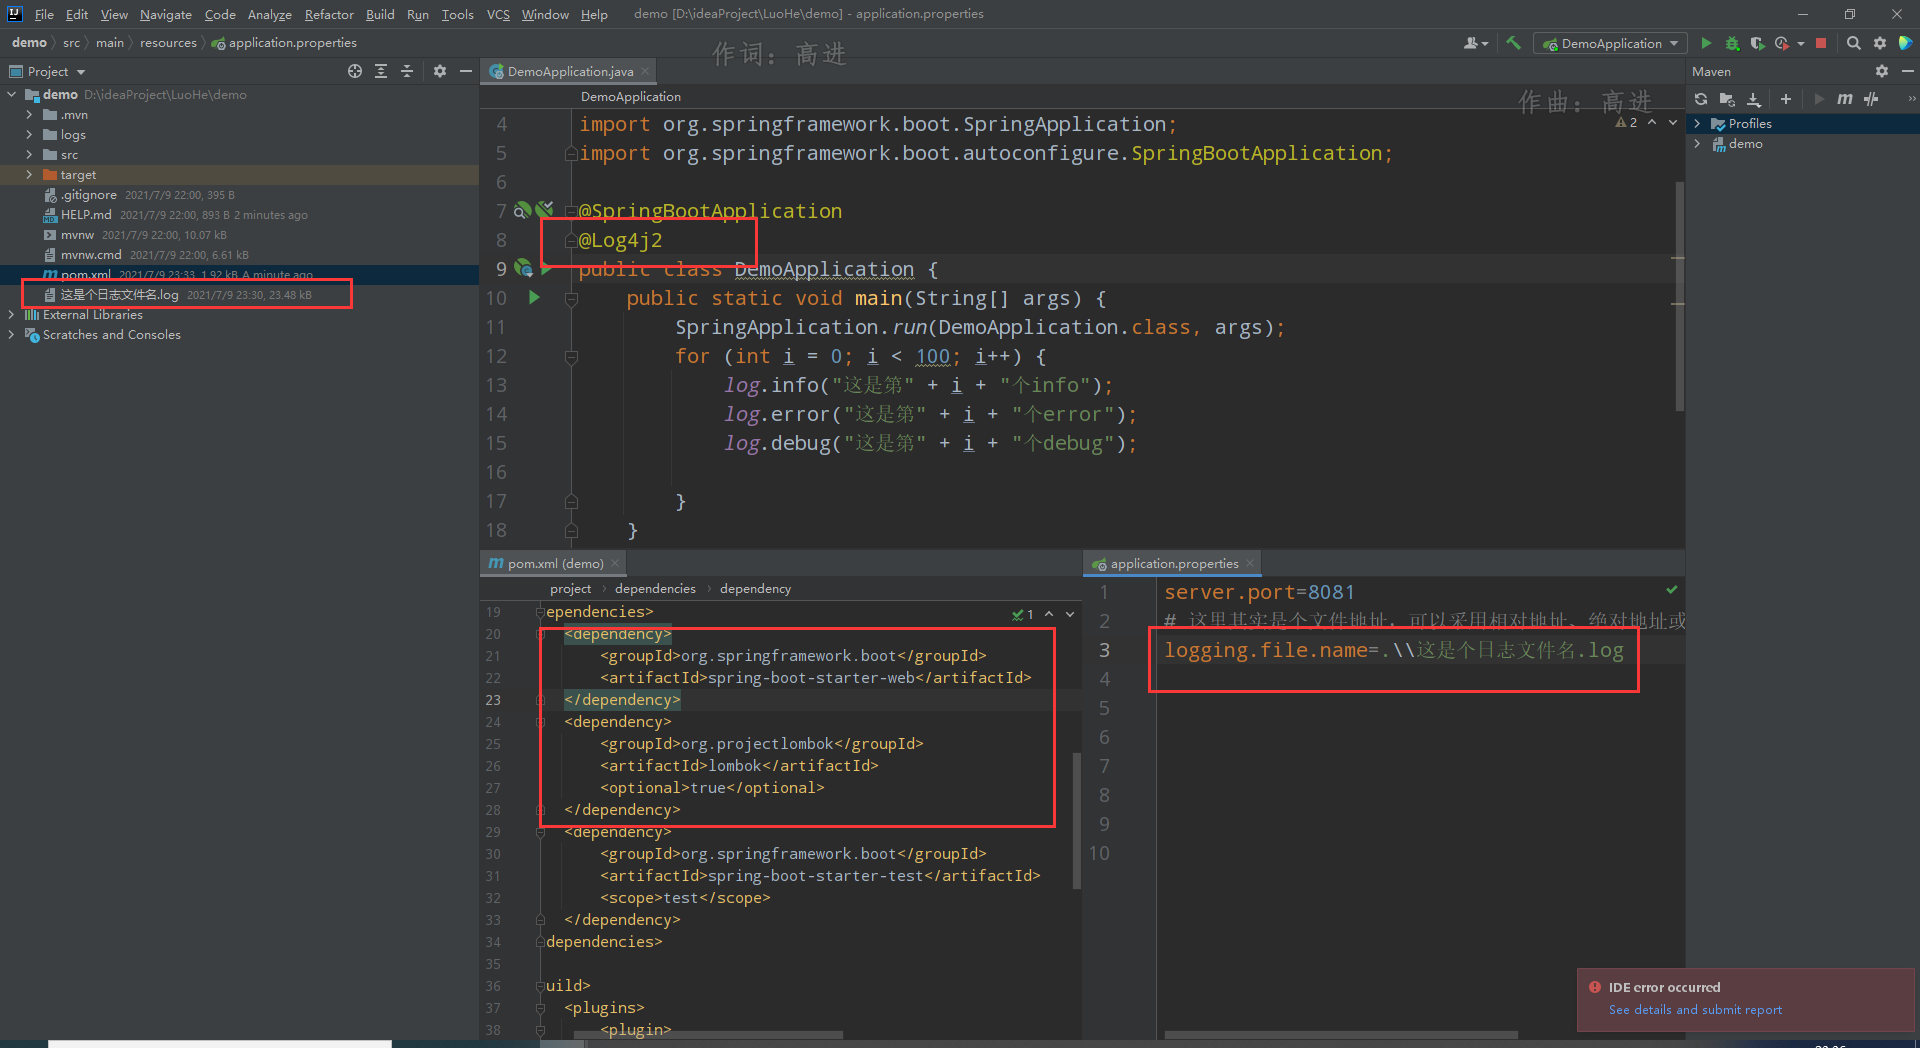Expand demo module in Maven panel
1920x1048 pixels.
click(x=1697, y=143)
